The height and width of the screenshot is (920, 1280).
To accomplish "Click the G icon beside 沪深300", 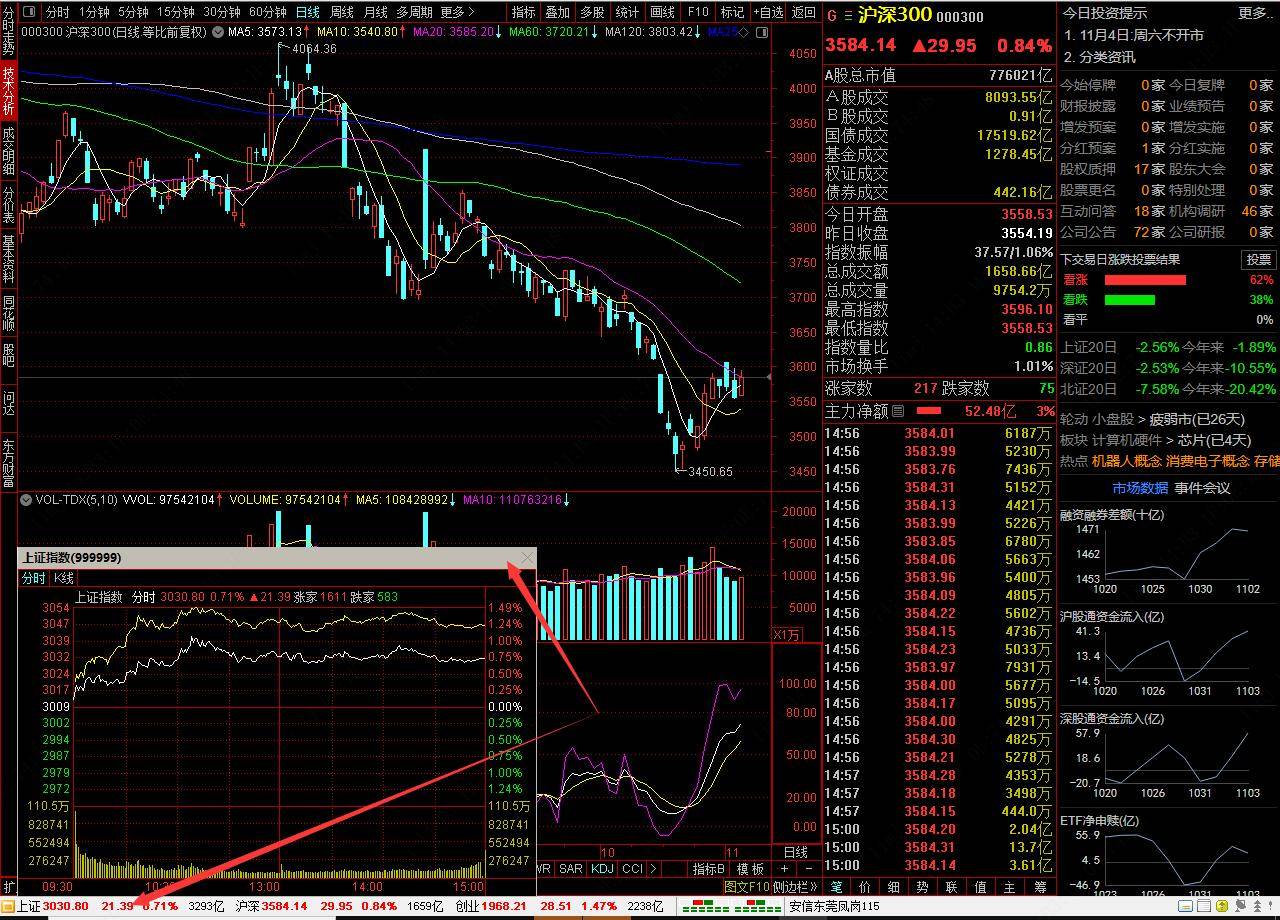I will coord(832,15).
